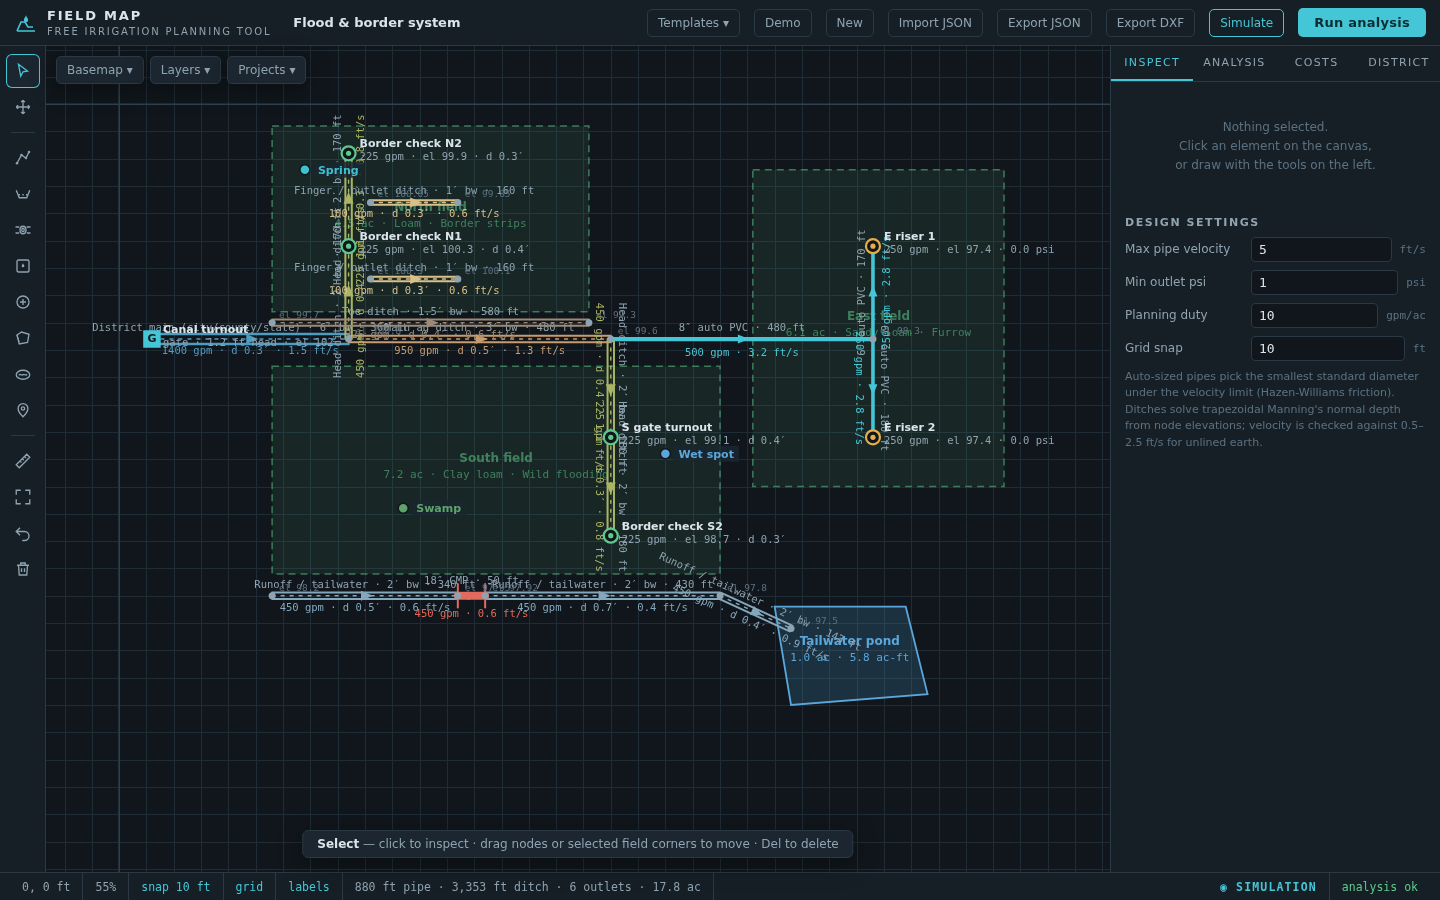Image resolution: width=1440 pixels, height=900 pixels.
Task: Choose the pipe polyline drawing tool
Action: pyautogui.click(x=23, y=158)
